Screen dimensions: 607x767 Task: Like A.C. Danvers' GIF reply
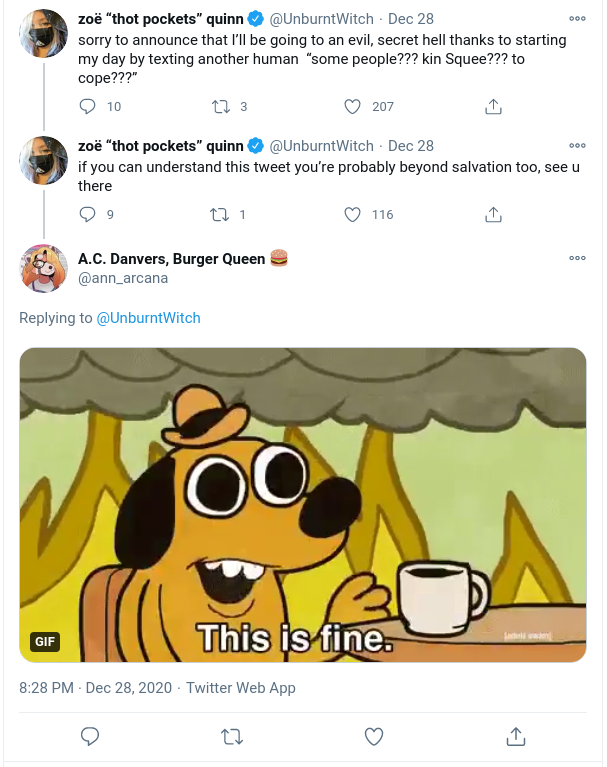[374, 736]
